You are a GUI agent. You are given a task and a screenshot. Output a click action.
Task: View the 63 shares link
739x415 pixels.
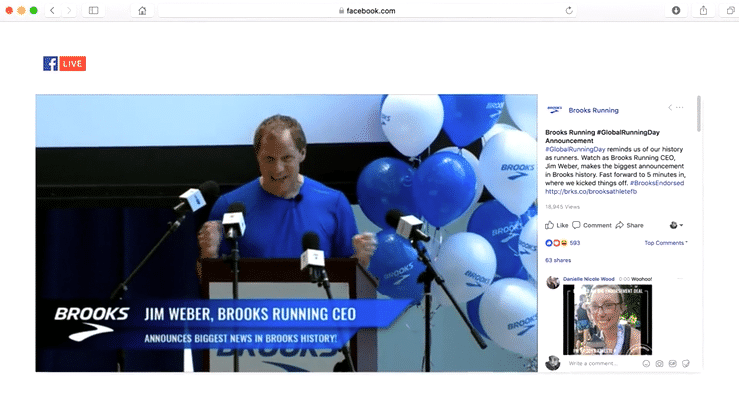558,260
